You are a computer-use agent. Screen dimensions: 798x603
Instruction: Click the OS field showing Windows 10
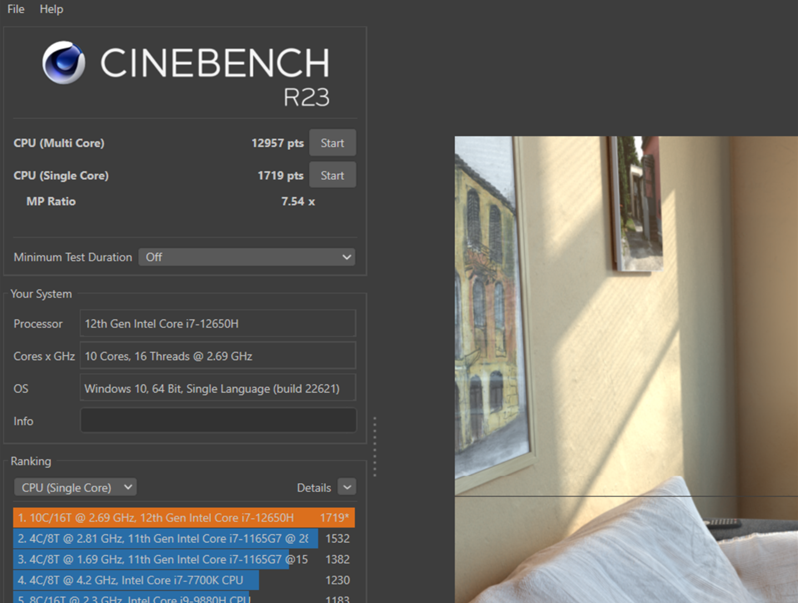click(218, 388)
